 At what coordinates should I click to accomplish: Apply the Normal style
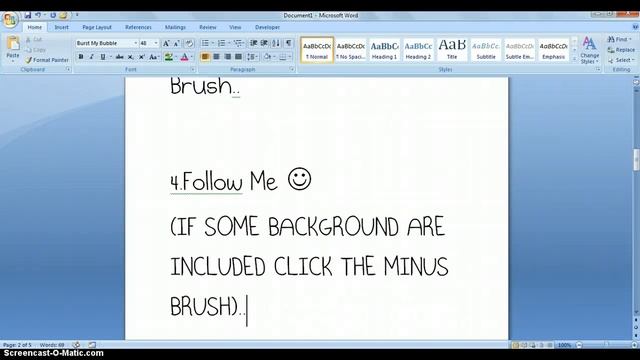(x=317, y=50)
